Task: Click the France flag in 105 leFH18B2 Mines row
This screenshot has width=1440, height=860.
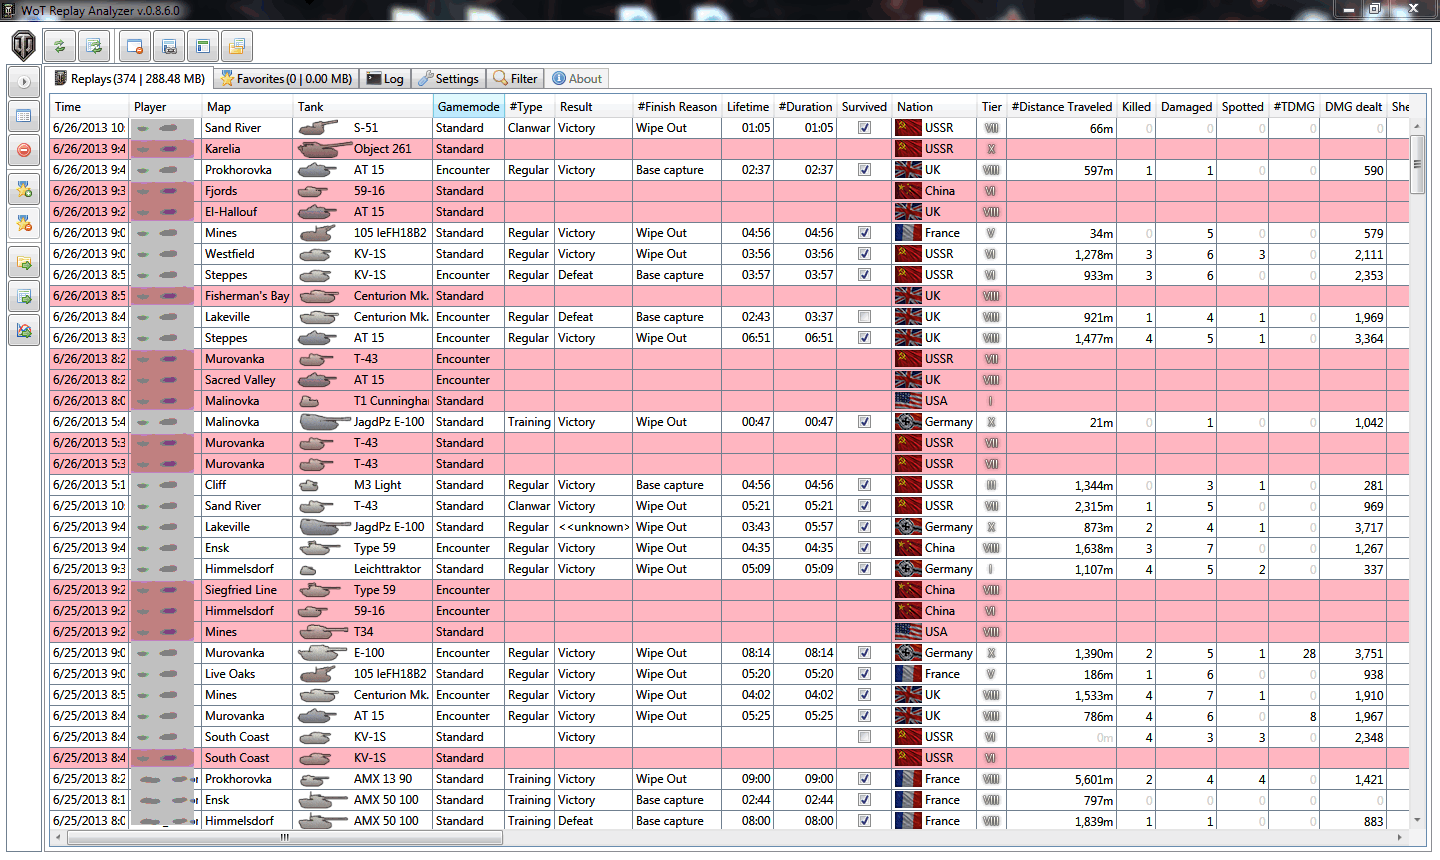Action: tap(908, 233)
